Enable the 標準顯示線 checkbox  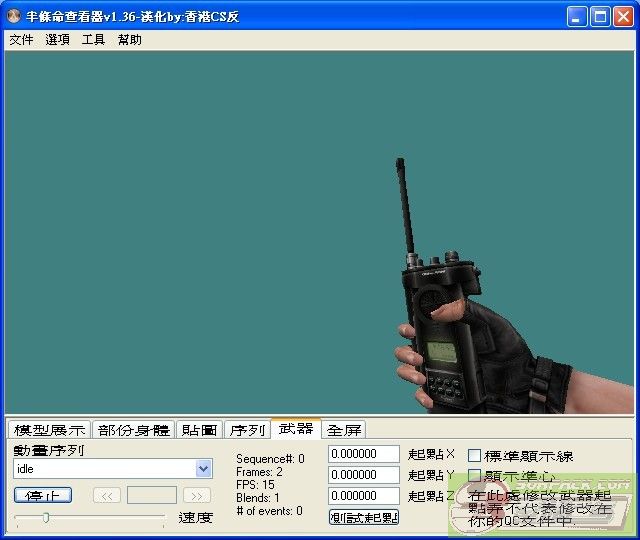474,456
